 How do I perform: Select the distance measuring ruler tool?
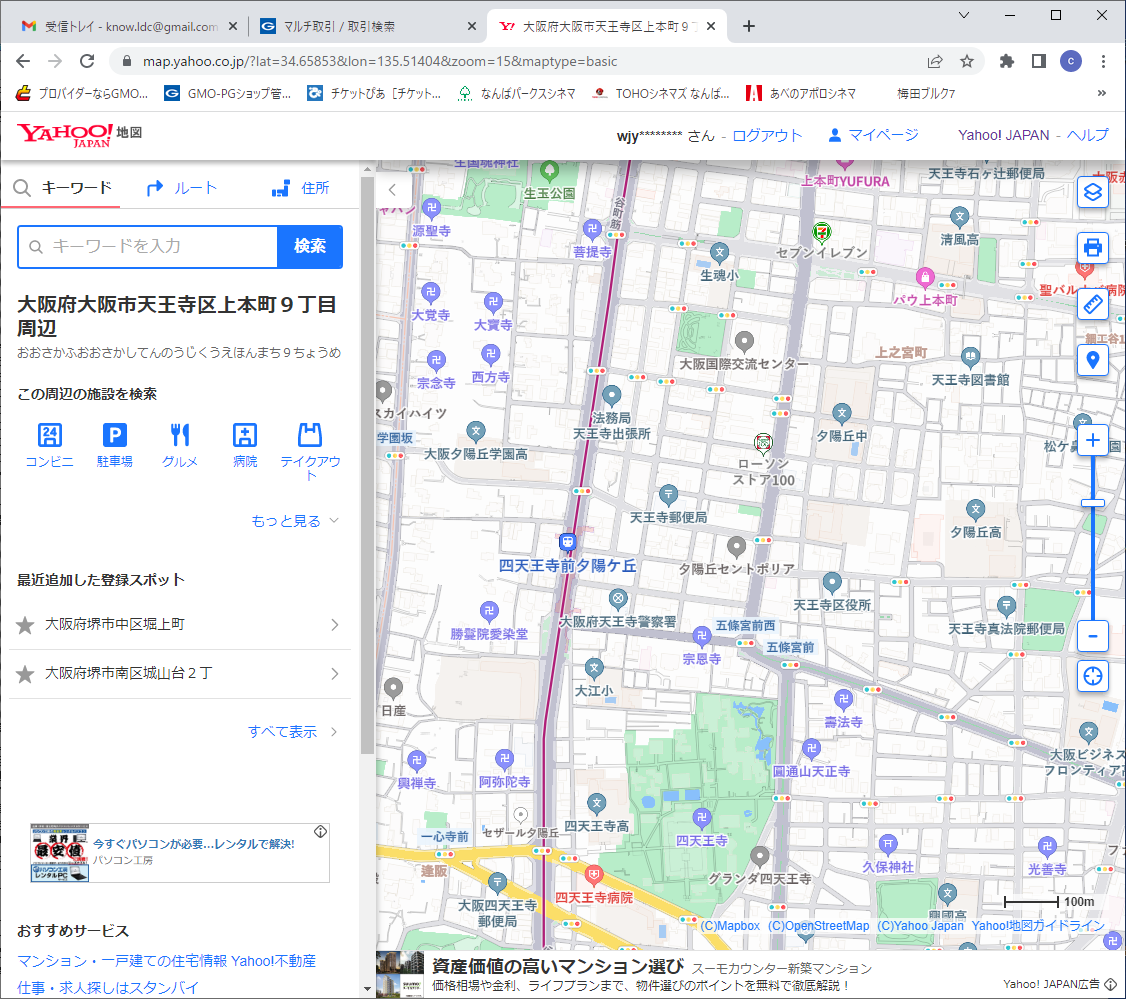pyautogui.click(x=1093, y=304)
